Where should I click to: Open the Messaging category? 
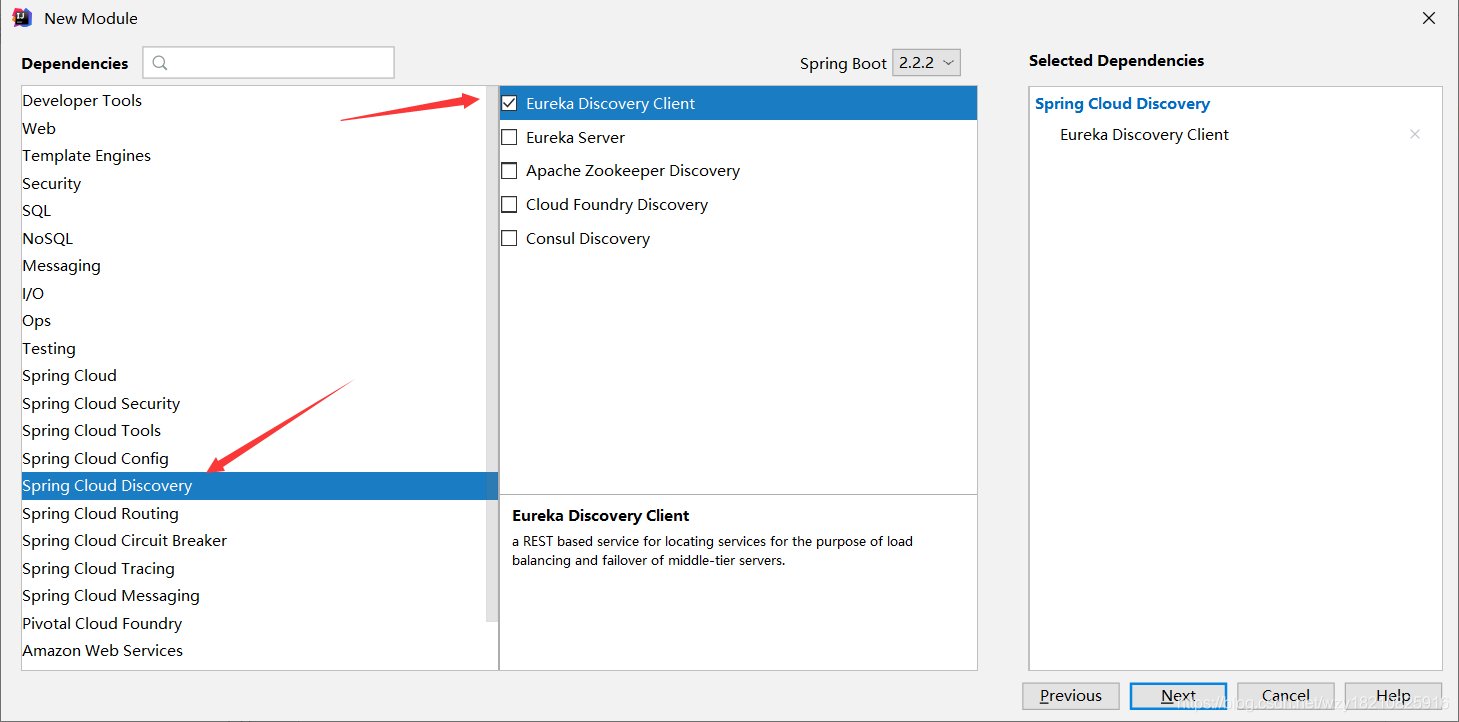click(x=254, y=265)
